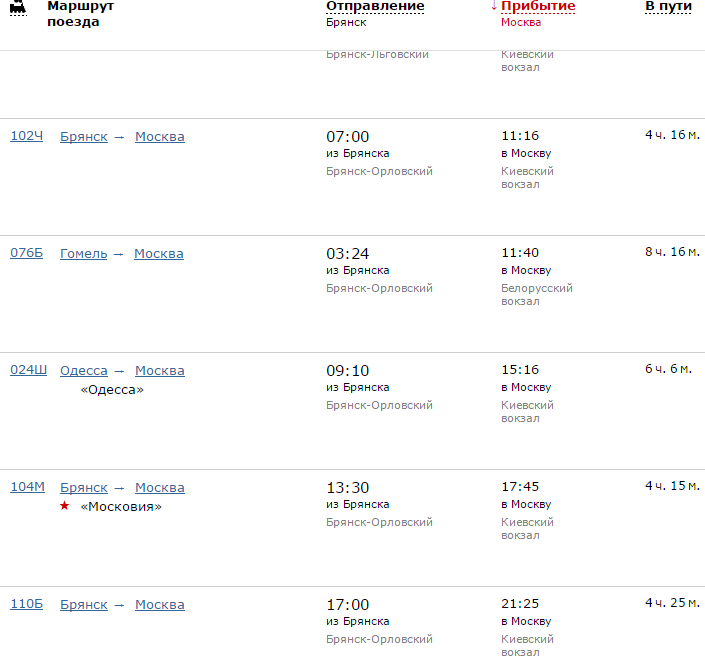The image size is (705, 671).
Task: Click Брянск link in the 102Ч row
Action: pyautogui.click(x=84, y=136)
